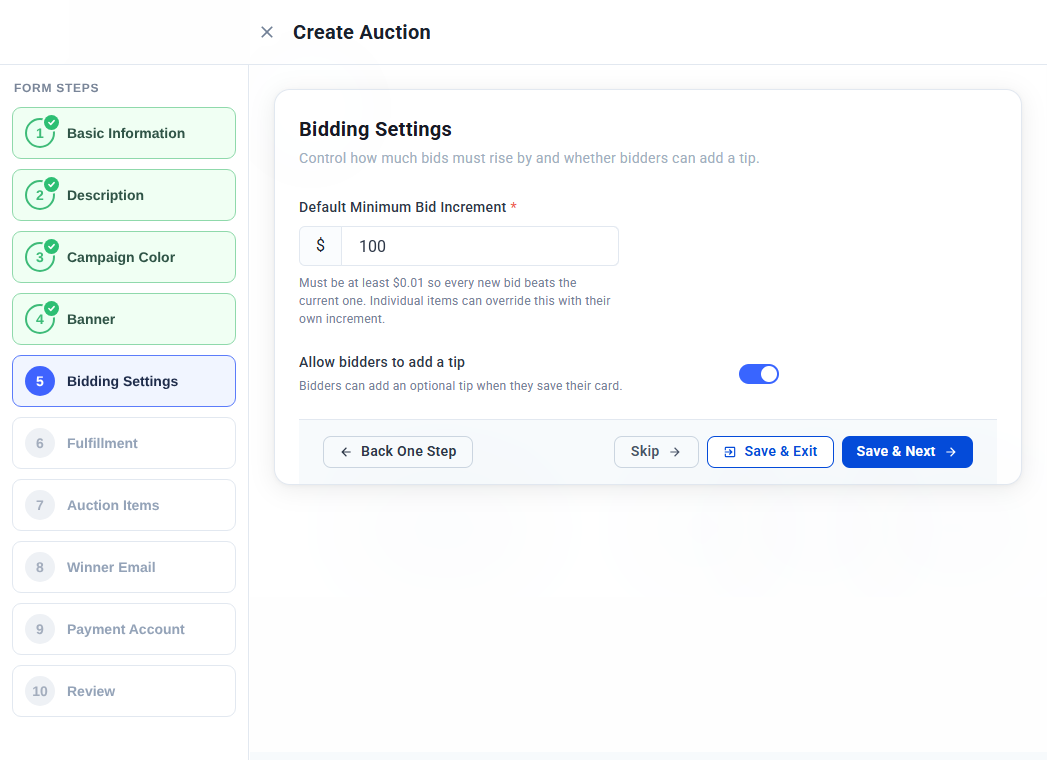The width and height of the screenshot is (1047, 760).
Task: Click the step 8 number badge
Action: tap(40, 567)
